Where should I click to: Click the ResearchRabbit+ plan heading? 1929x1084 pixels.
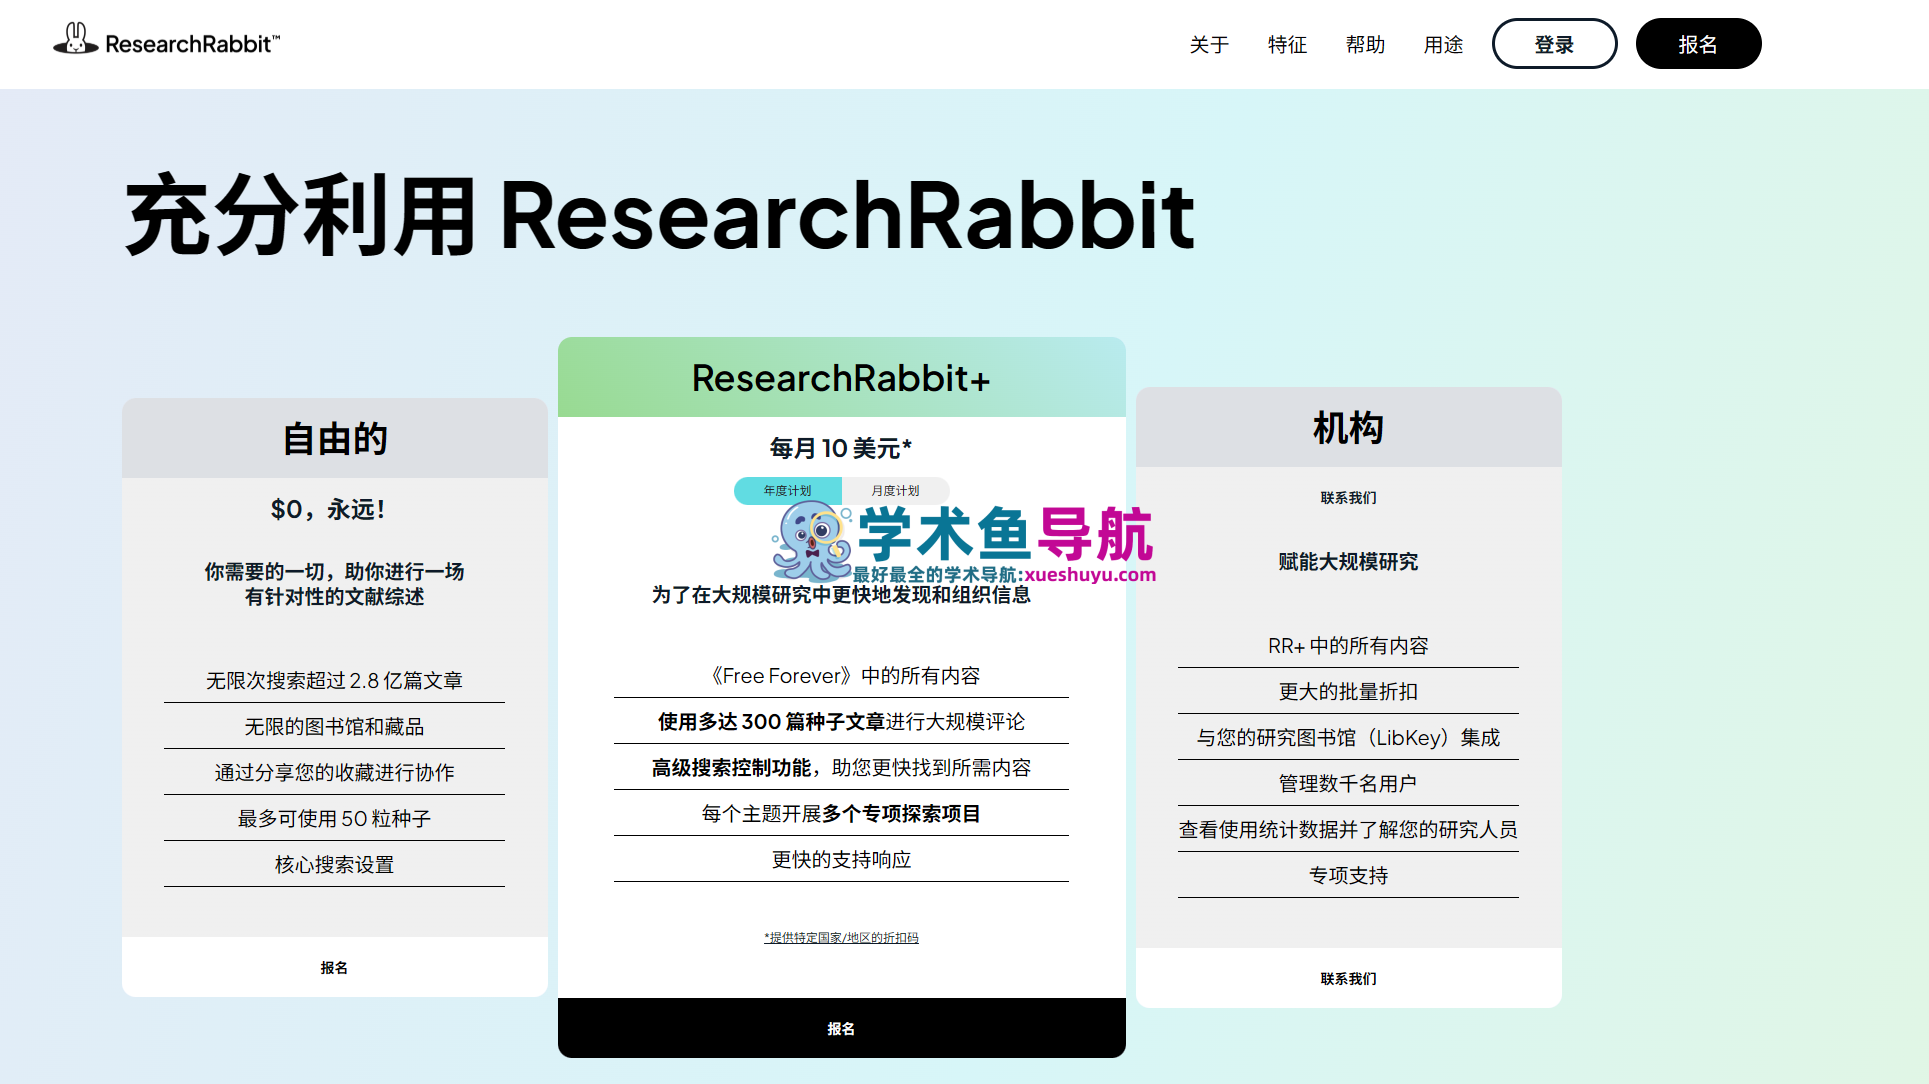coord(841,378)
